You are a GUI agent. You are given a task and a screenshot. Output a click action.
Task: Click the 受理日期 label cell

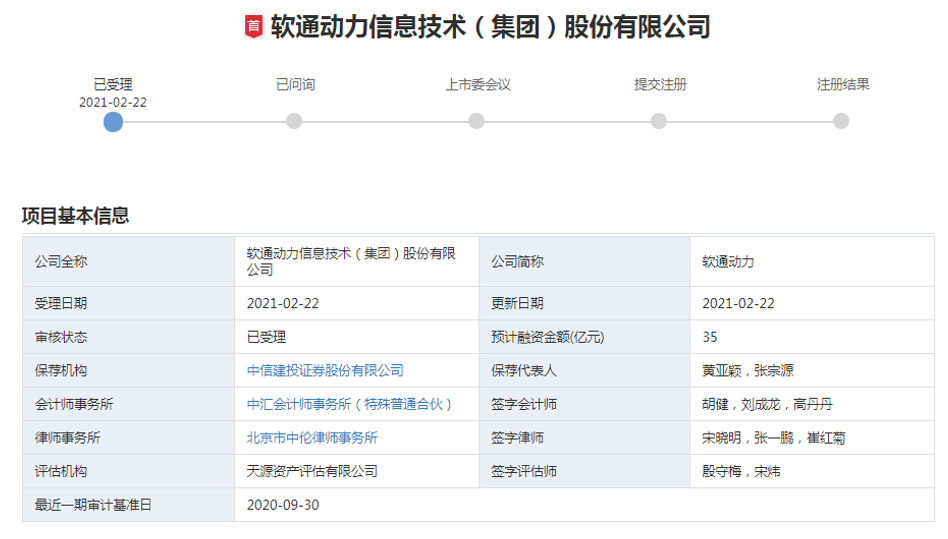[129, 303]
